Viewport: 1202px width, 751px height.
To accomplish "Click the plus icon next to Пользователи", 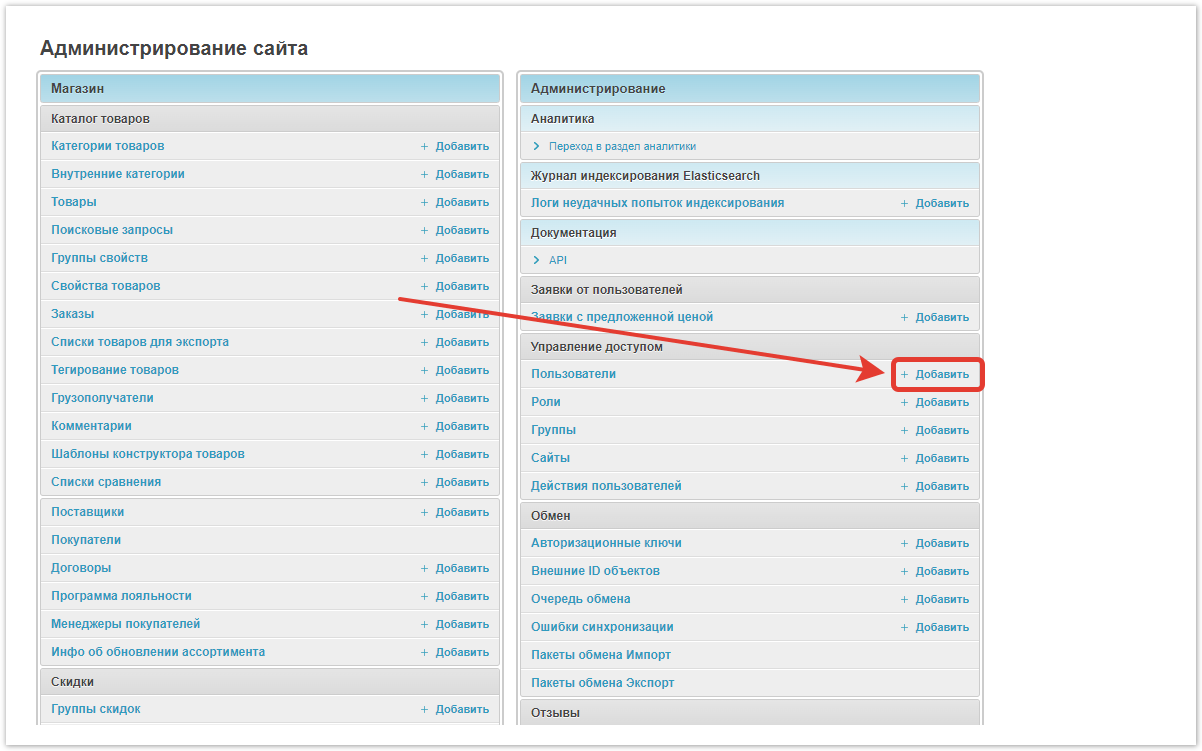I will (x=905, y=375).
